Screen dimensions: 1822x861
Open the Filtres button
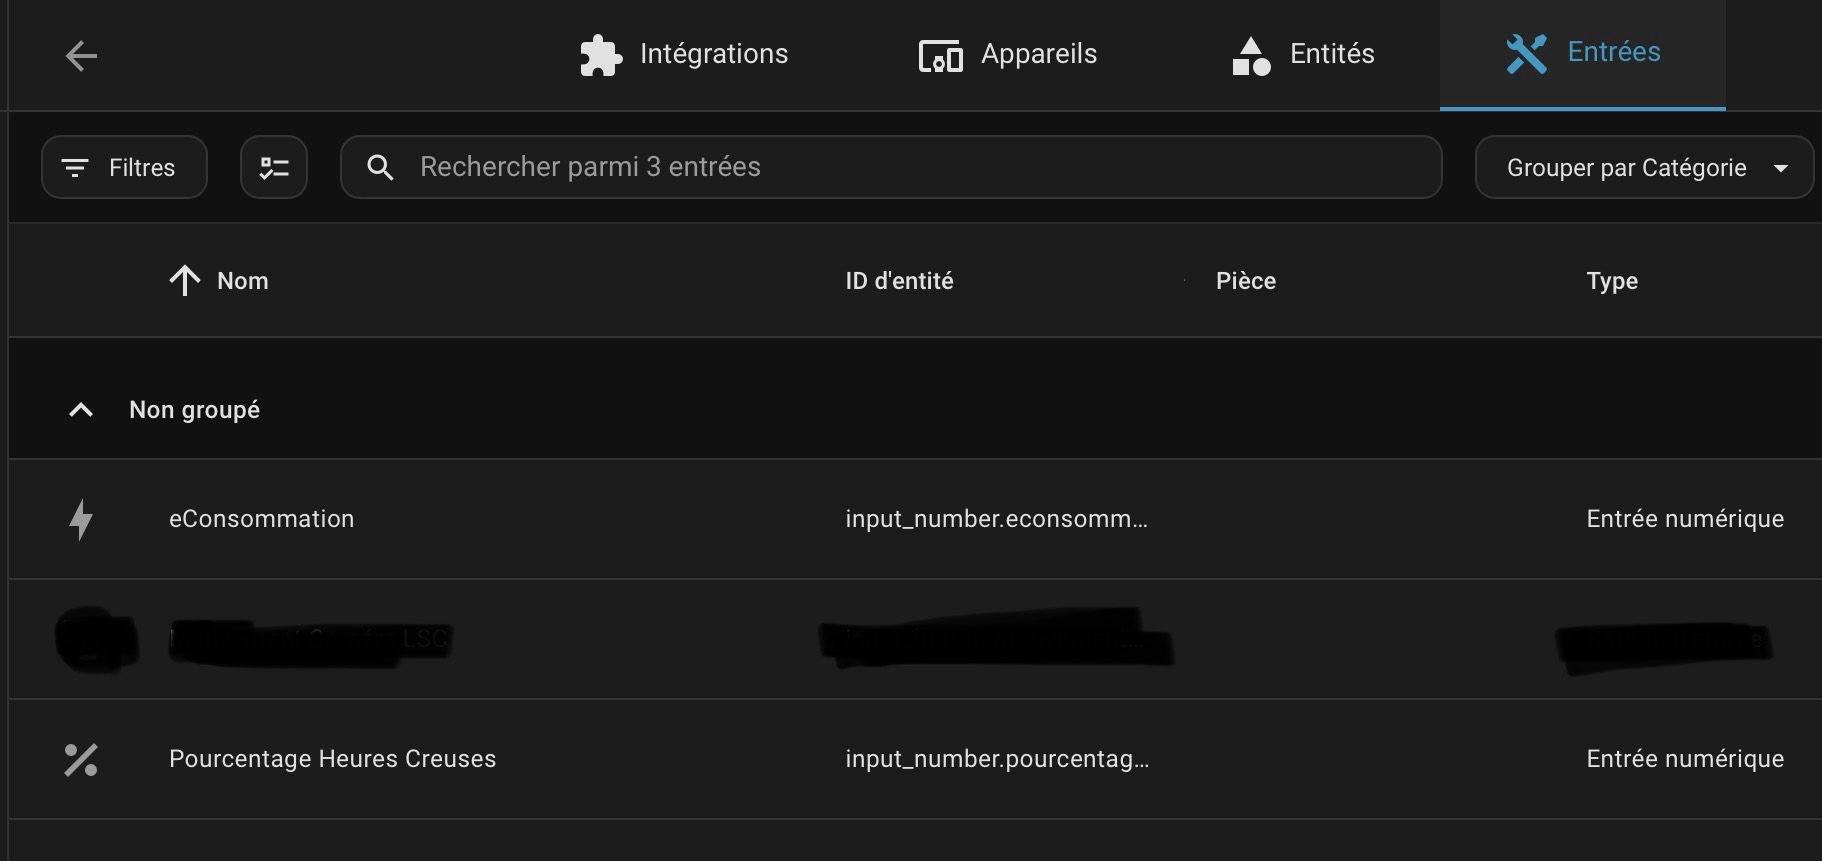[x=124, y=167]
